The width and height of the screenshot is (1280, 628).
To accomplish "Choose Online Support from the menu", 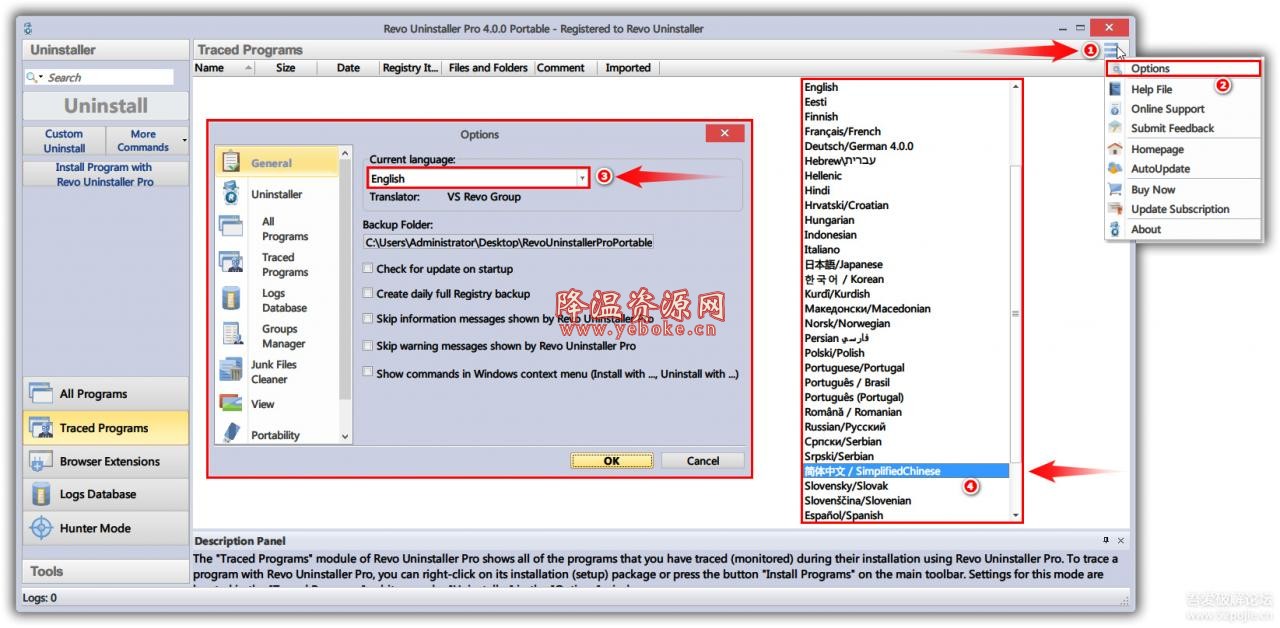I will tap(1184, 109).
